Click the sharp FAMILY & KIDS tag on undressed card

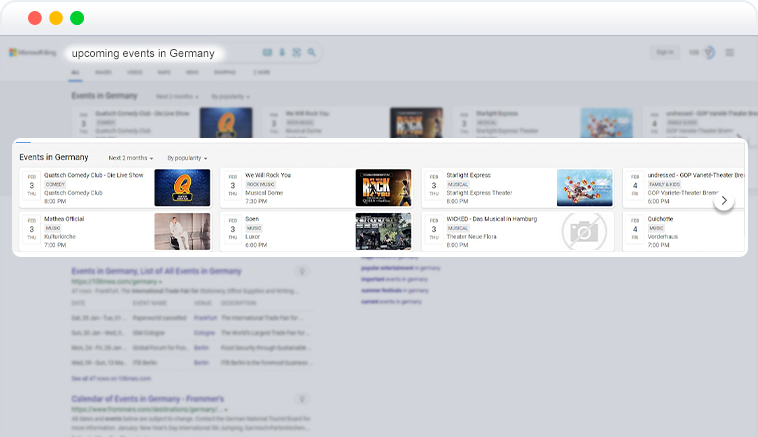click(x=664, y=184)
